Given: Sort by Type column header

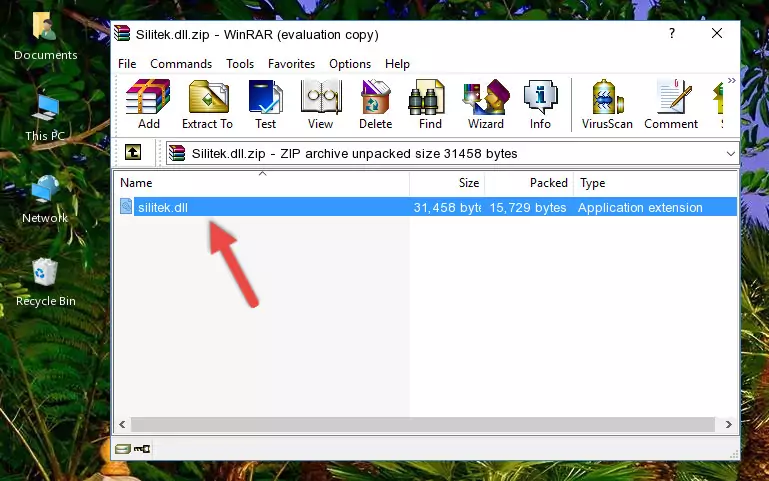Looking at the screenshot, I should (x=656, y=183).
